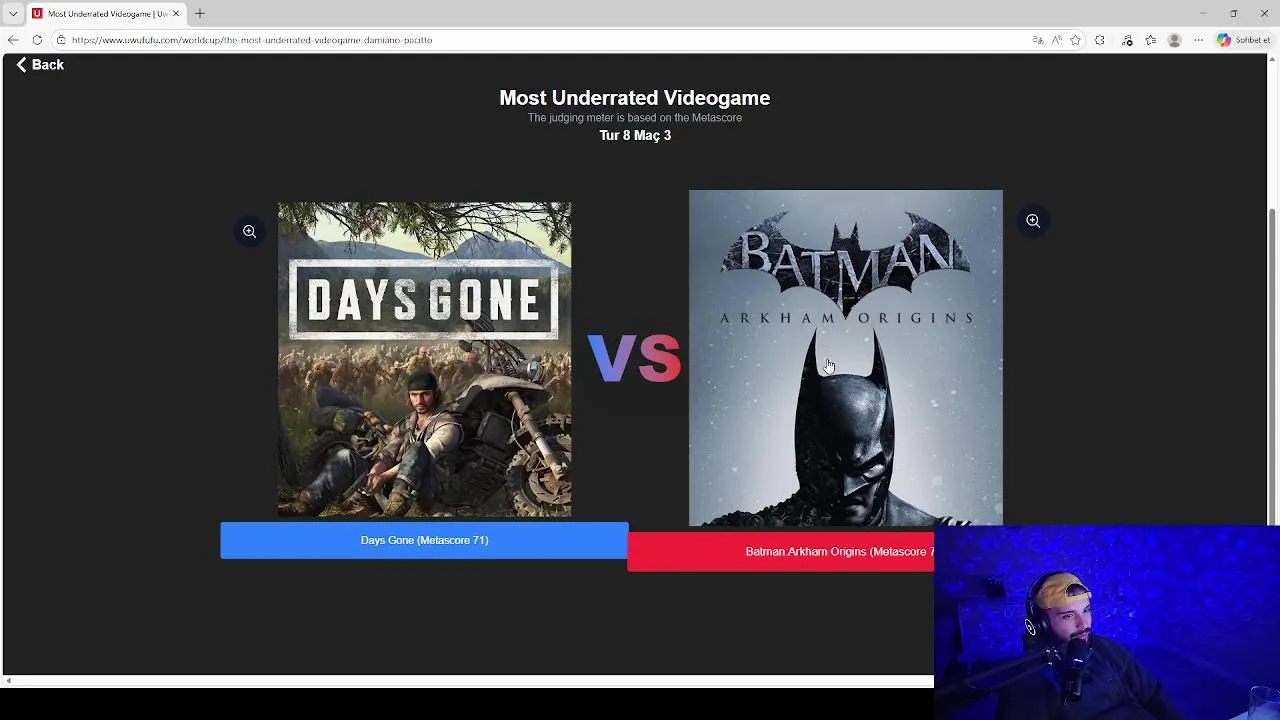Select the Days Gone cover image

(425, 360)
